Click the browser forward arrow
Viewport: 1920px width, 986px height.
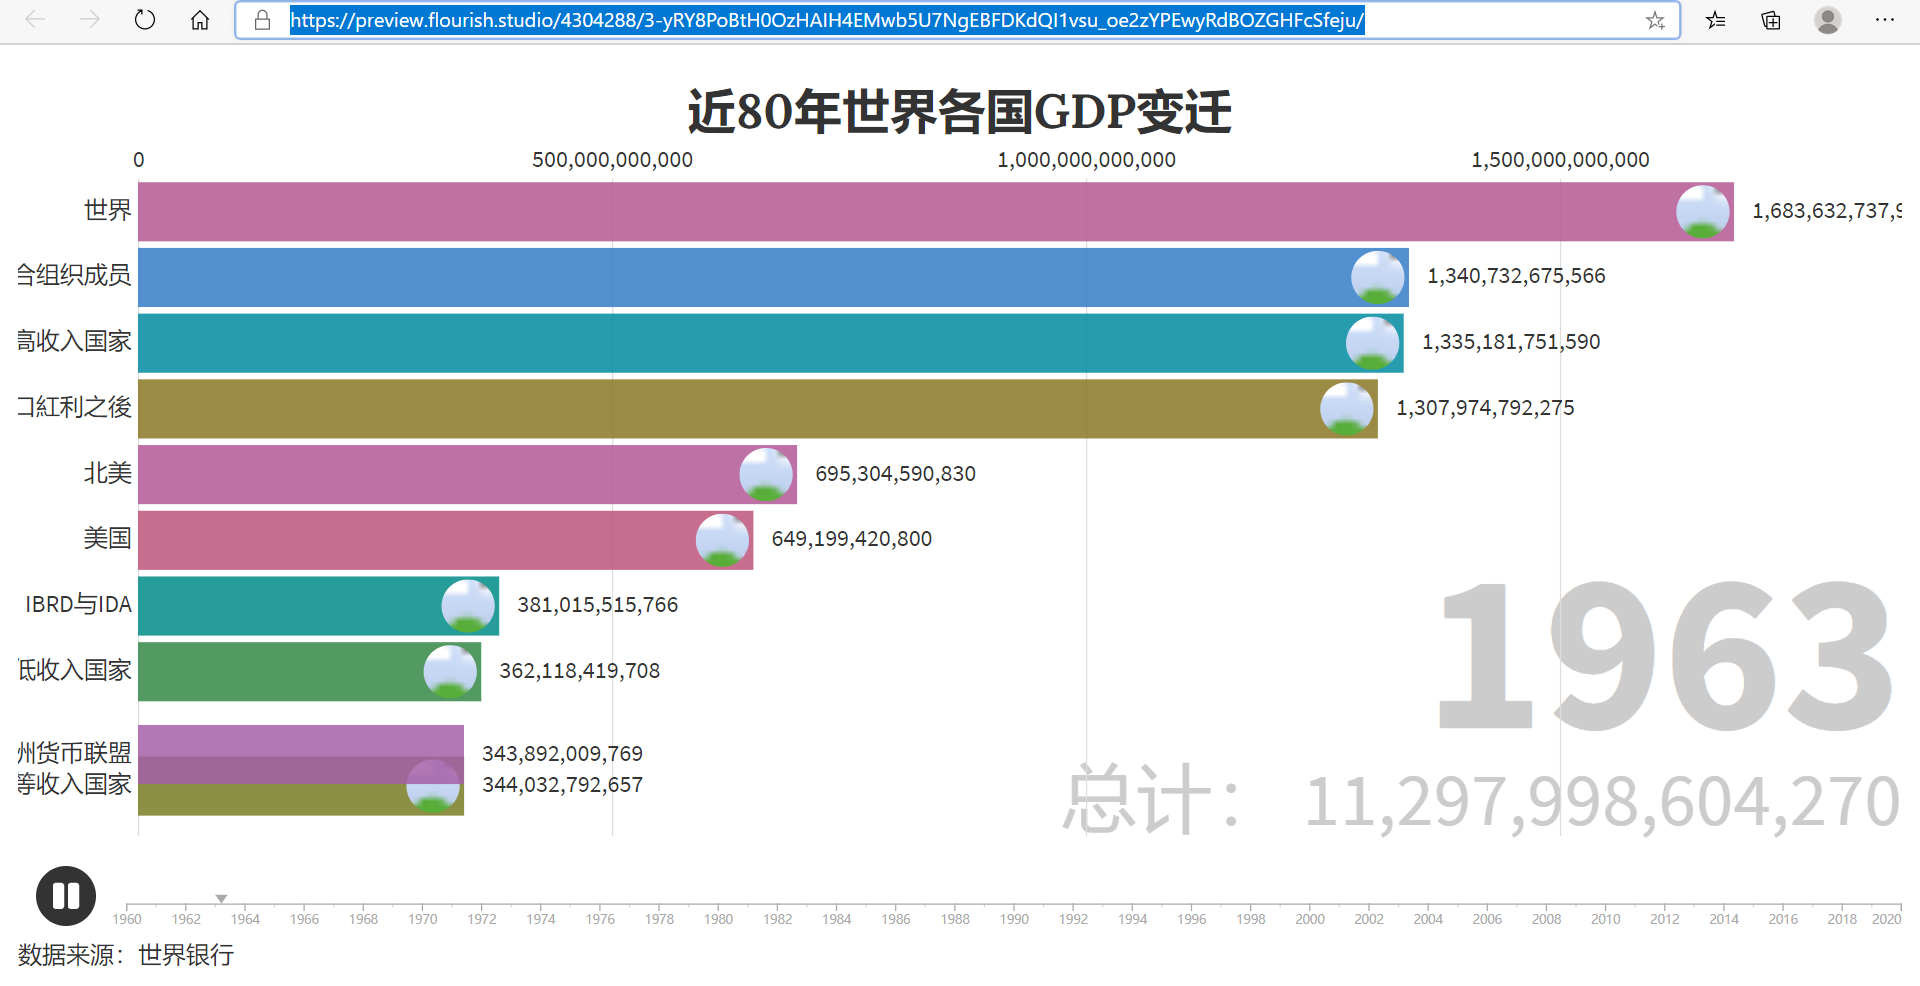pos(90,20)
